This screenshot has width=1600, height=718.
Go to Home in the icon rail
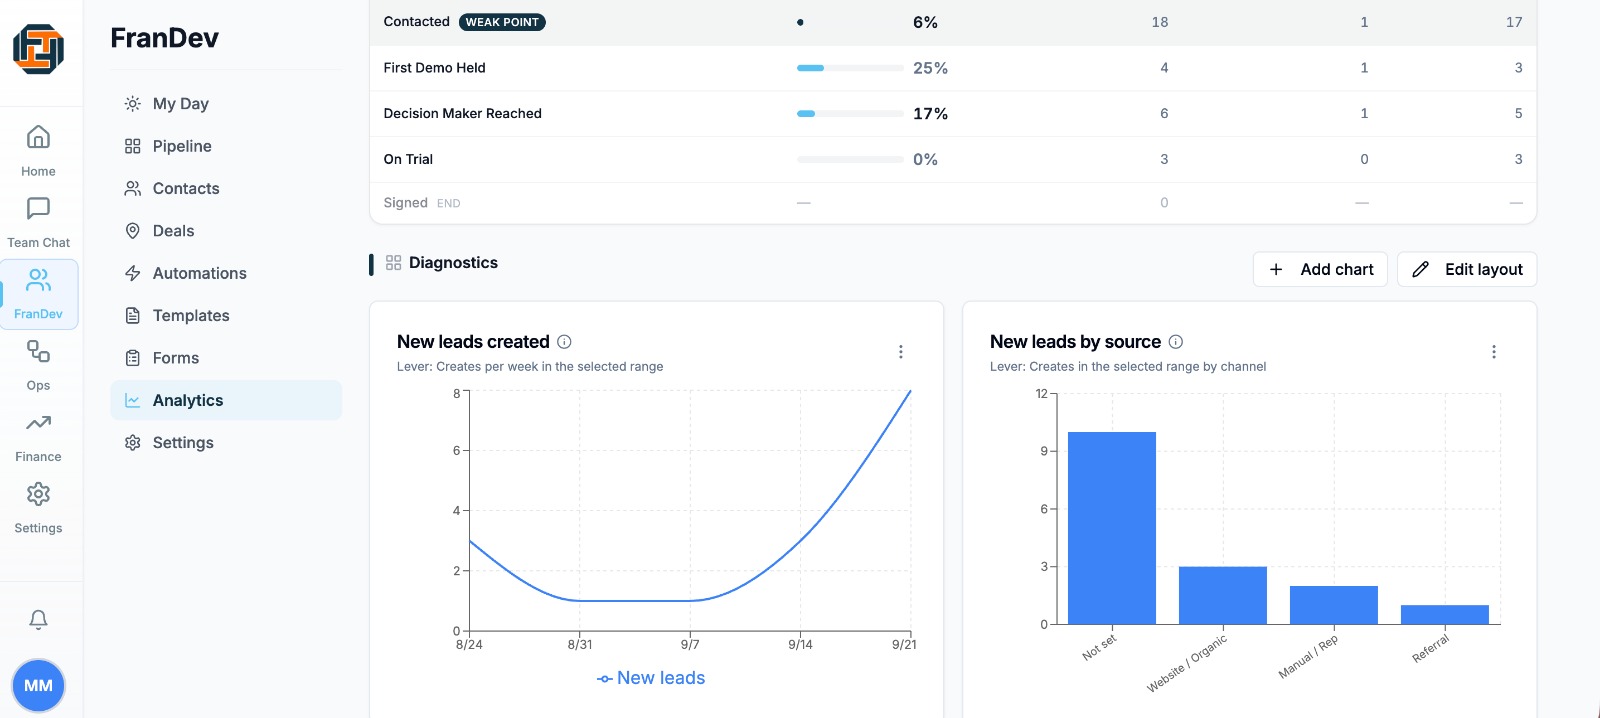[38, 149]
